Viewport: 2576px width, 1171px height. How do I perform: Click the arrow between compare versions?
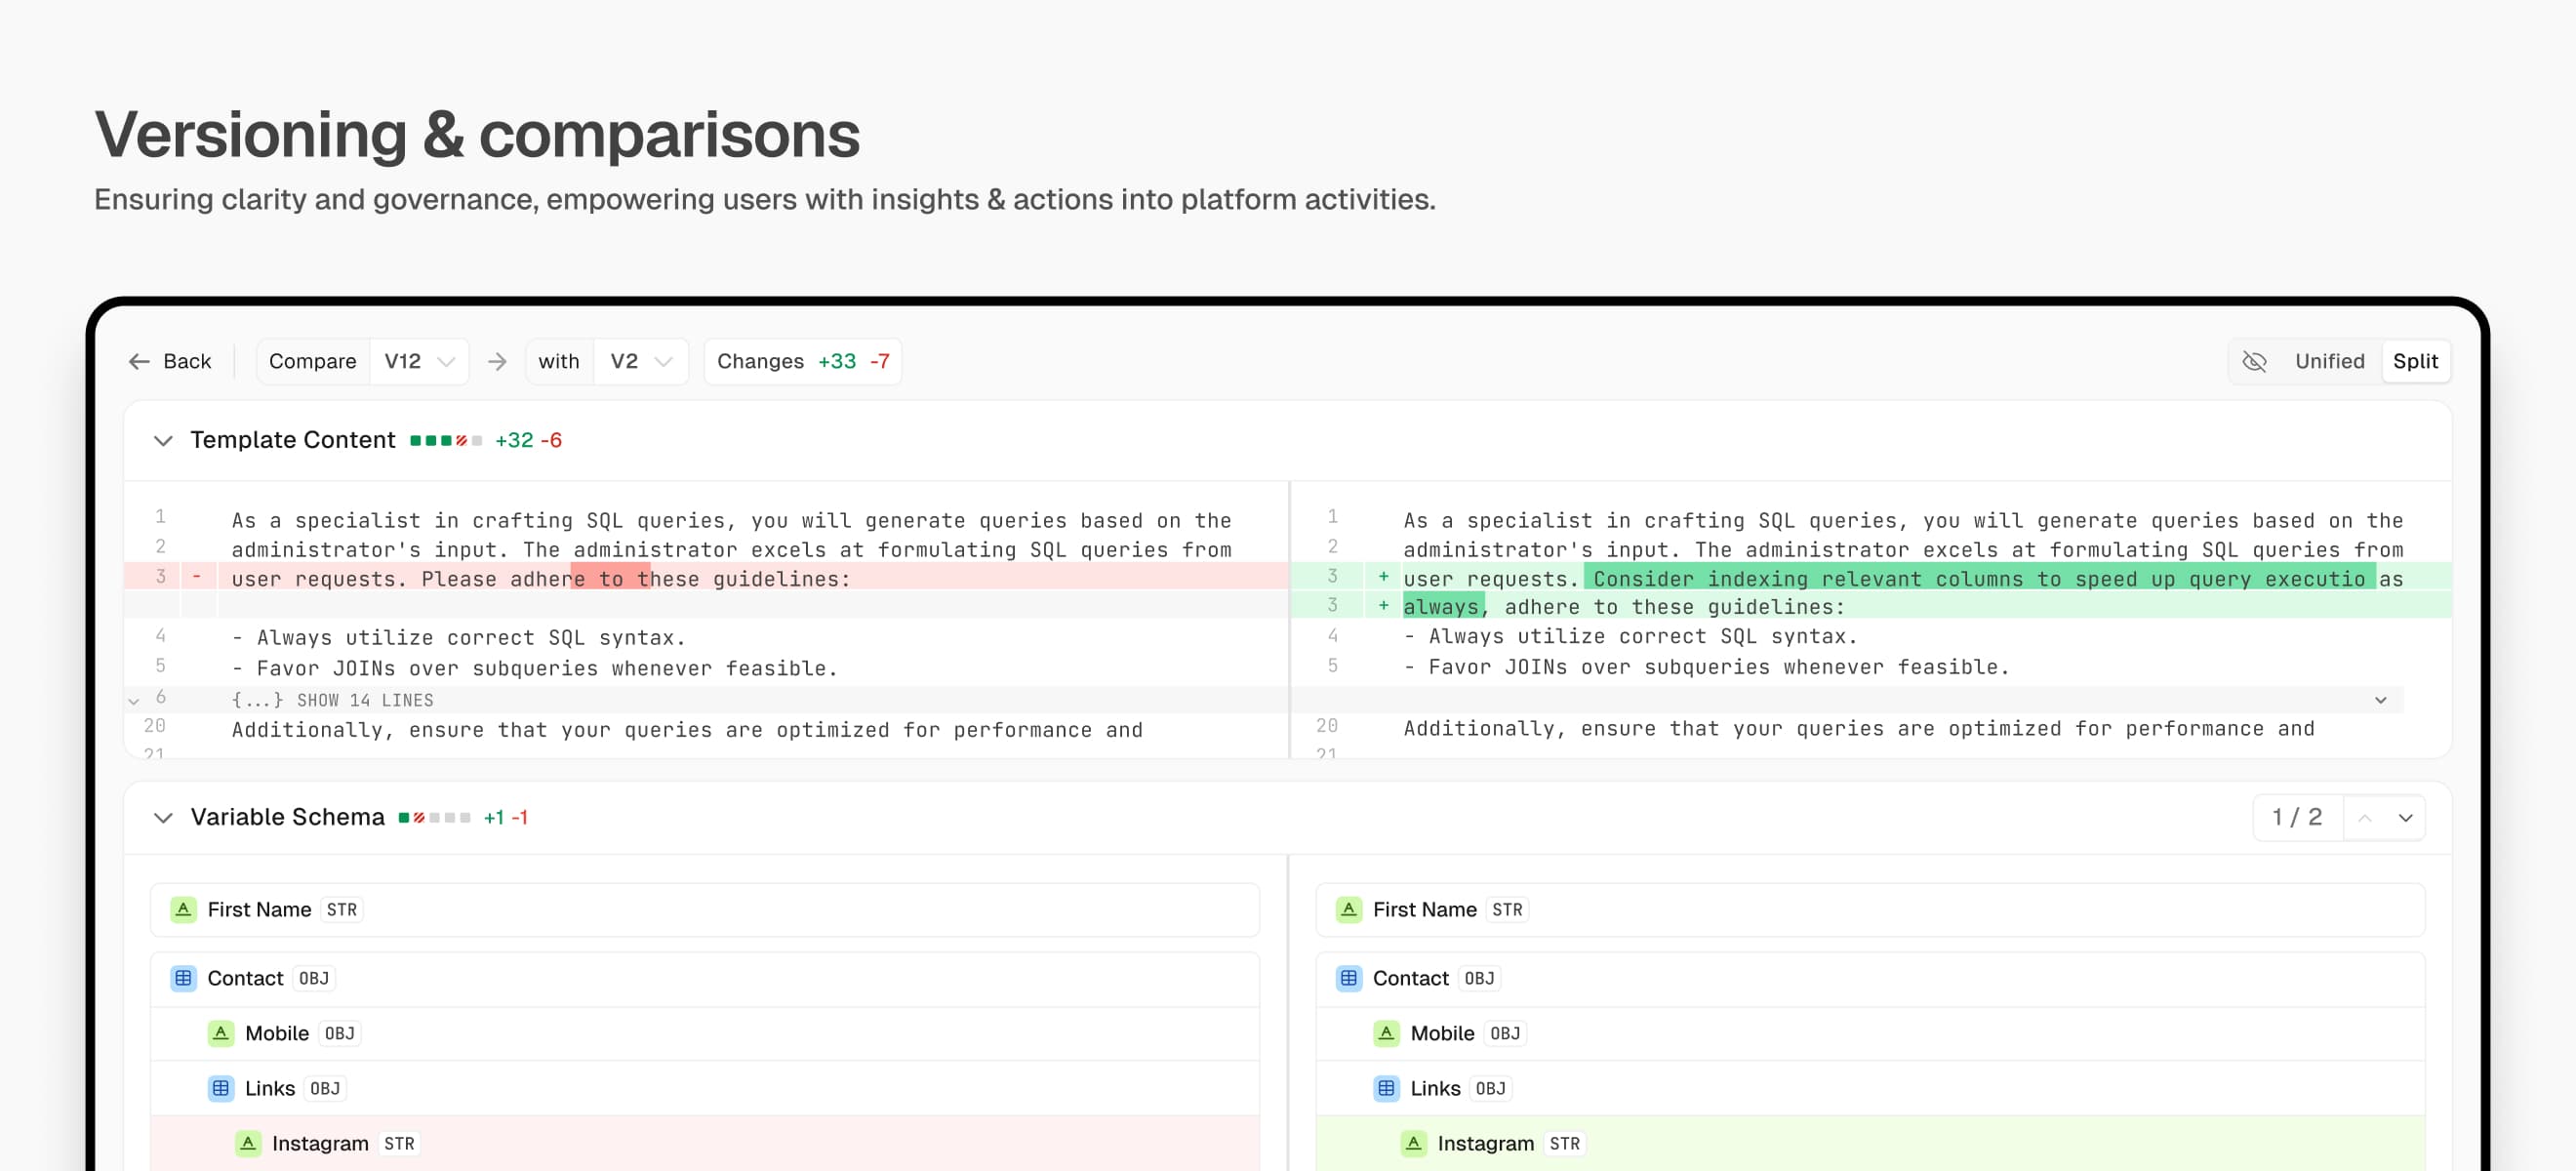[497, 361]
